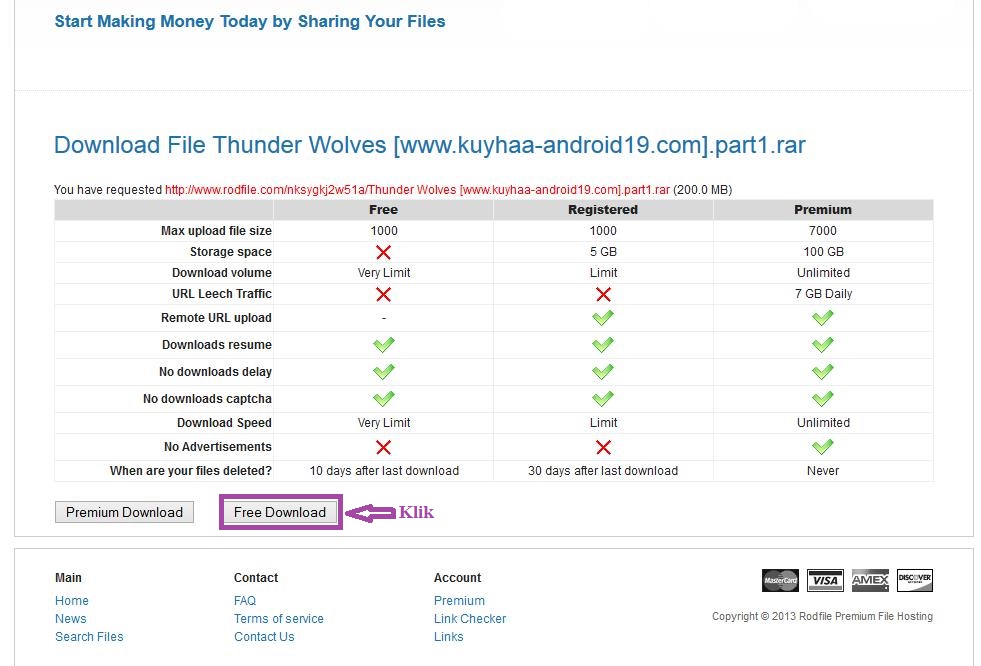The image size is (981, 666).
Task: Click green check for Premium No downloads delay
Action: [x=823, y=371]
